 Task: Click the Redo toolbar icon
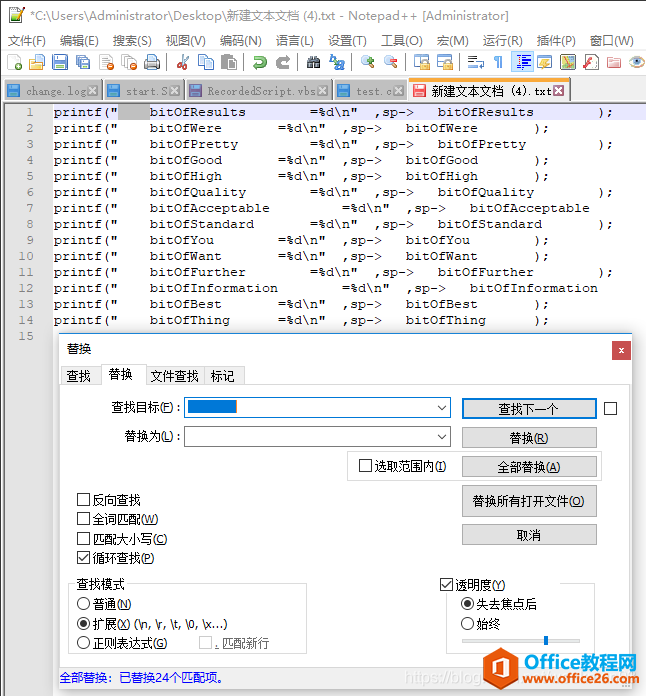(283, 62)
